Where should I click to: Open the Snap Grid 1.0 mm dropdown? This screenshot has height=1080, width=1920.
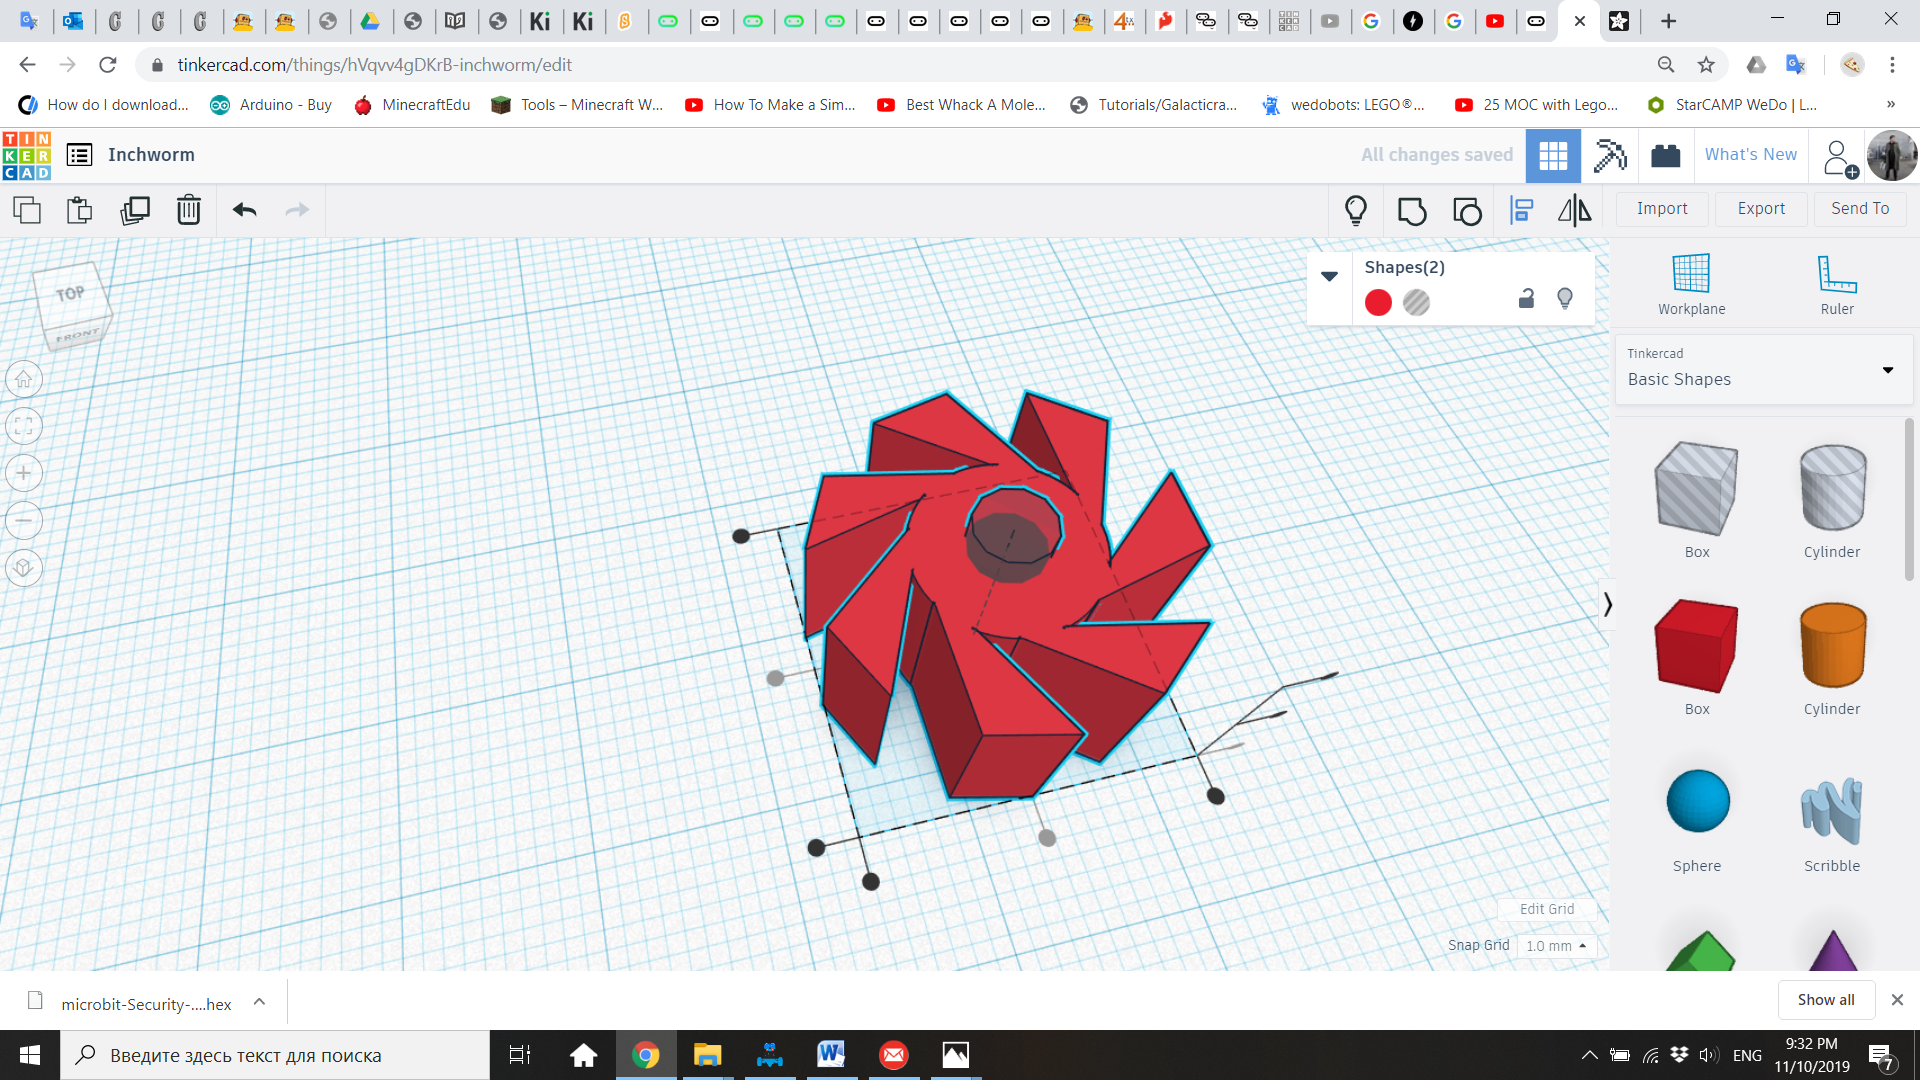coord(1556,946)
